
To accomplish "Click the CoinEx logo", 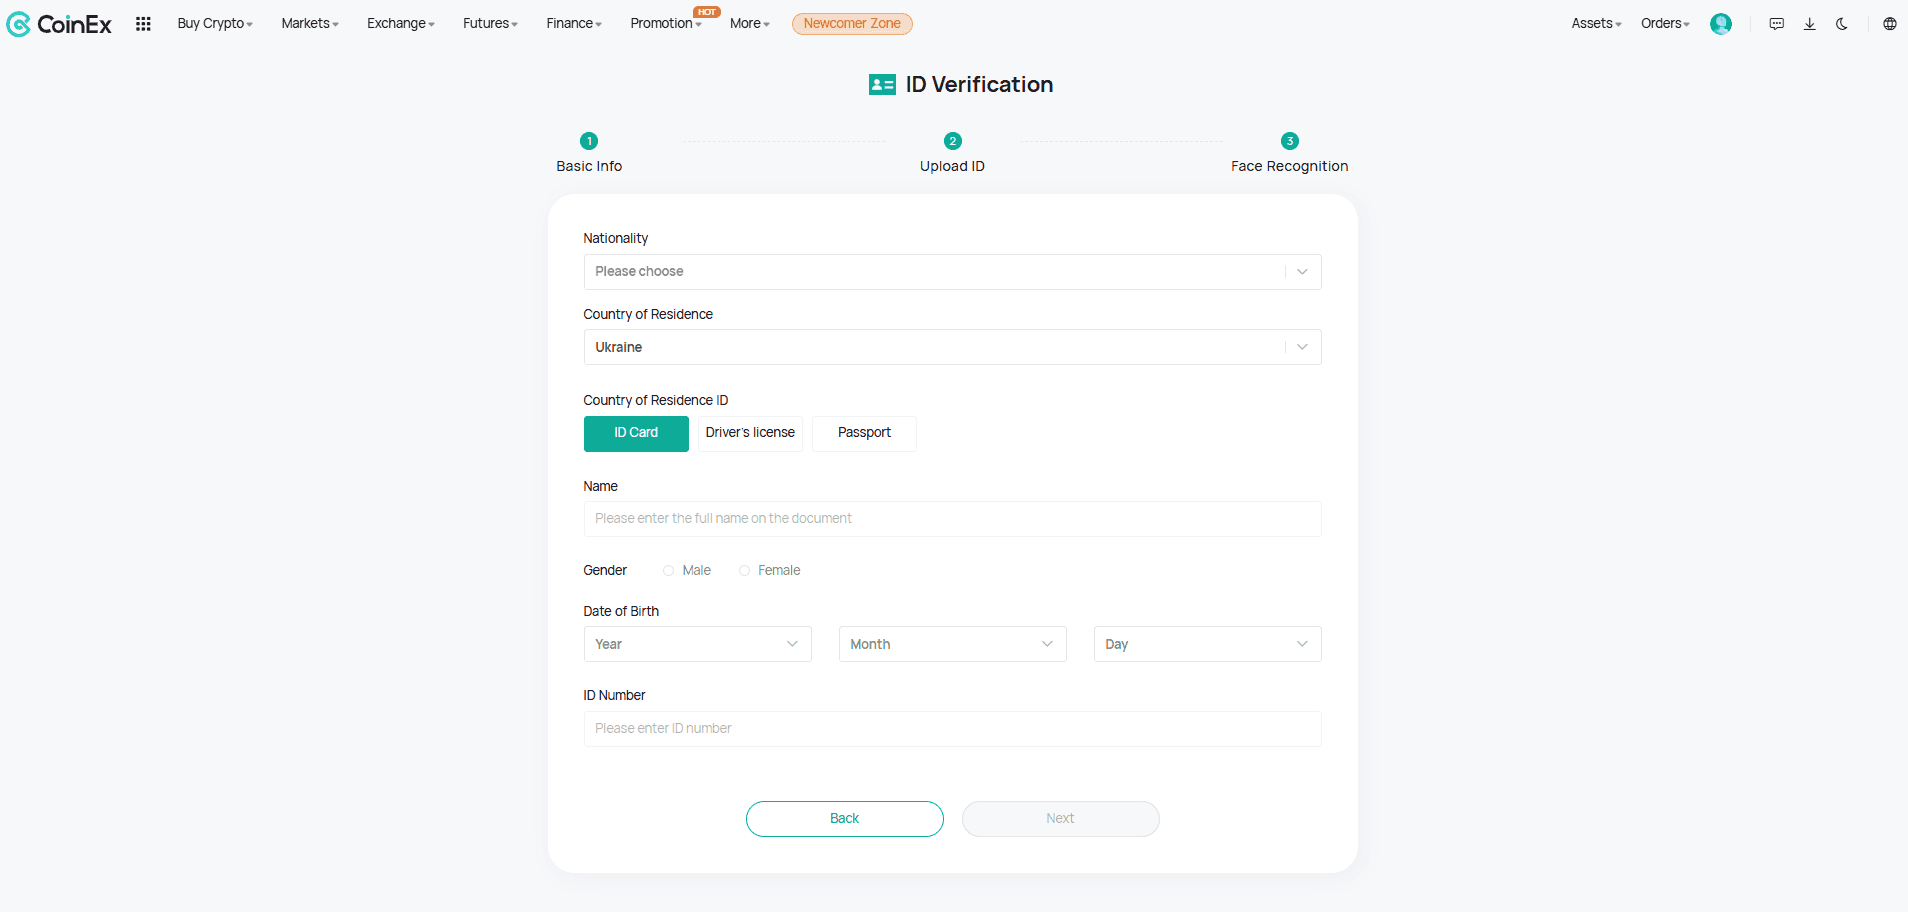I will 59,24.
